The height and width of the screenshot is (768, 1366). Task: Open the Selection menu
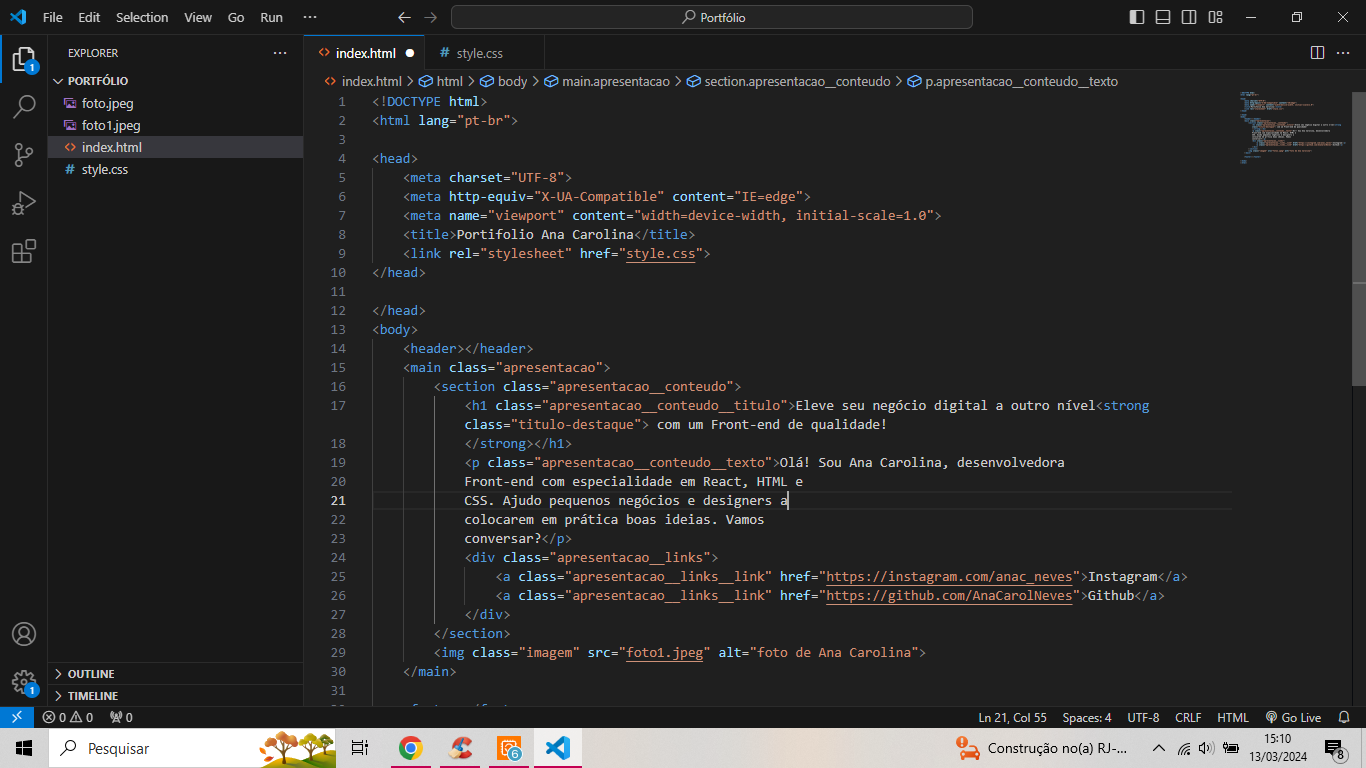(x=142, y=17)
